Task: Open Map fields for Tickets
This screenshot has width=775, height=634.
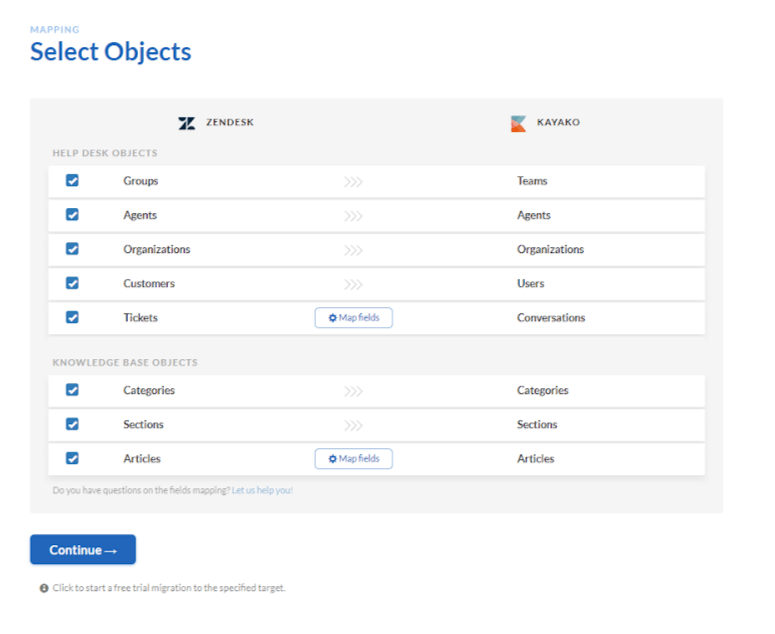Action: coord(354,318)
